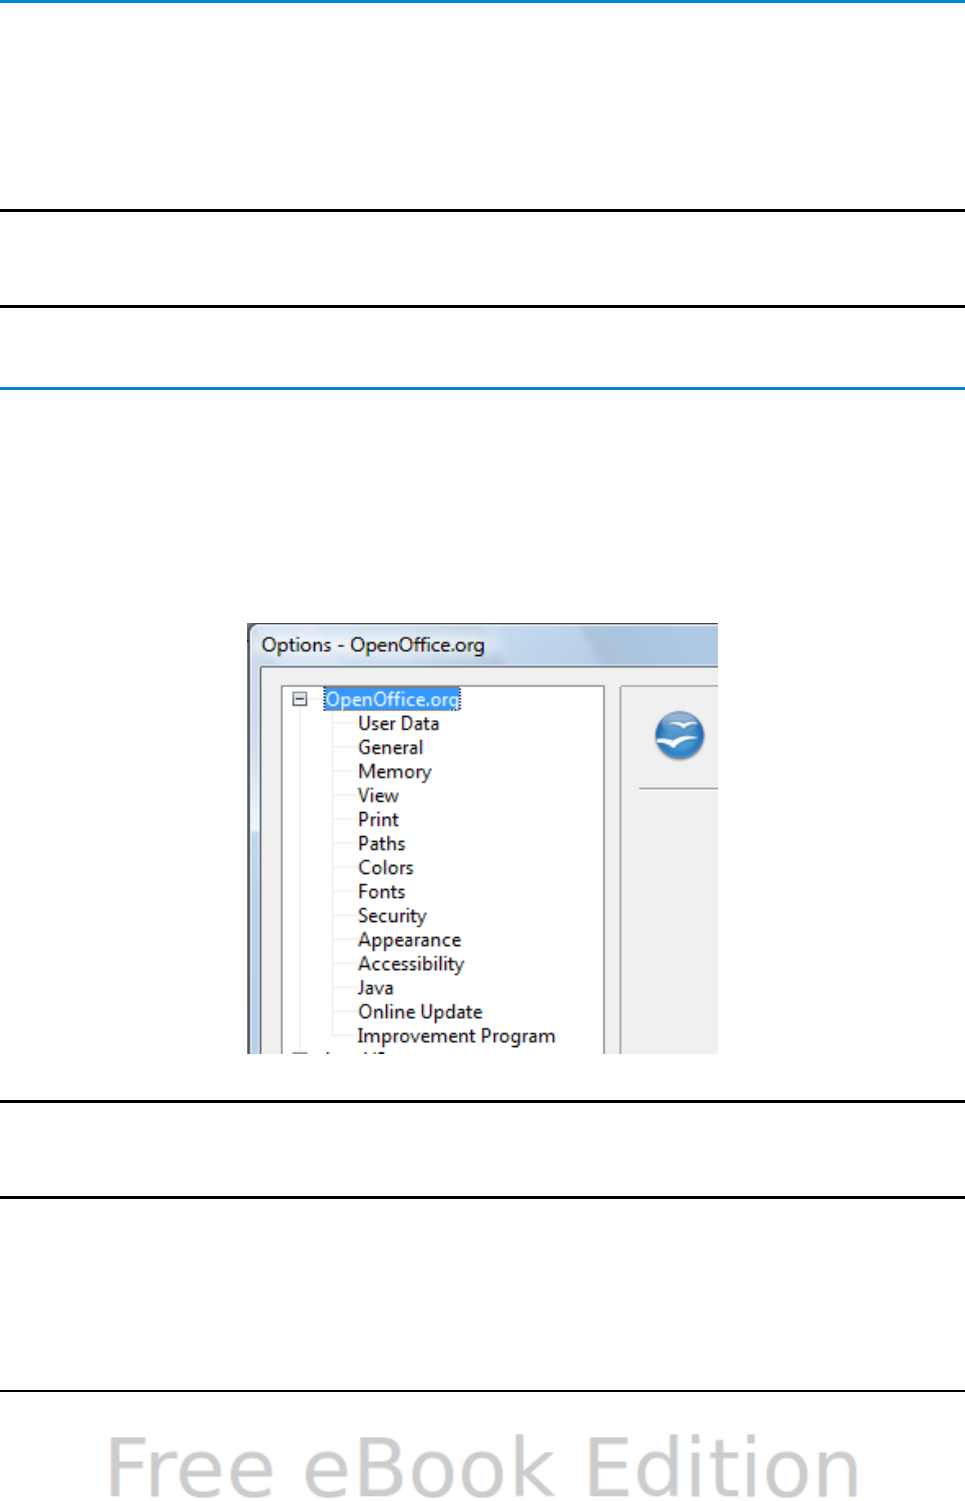
Task: Click the Options - OpenOffice.org title bar
Action: coord(485,645)
